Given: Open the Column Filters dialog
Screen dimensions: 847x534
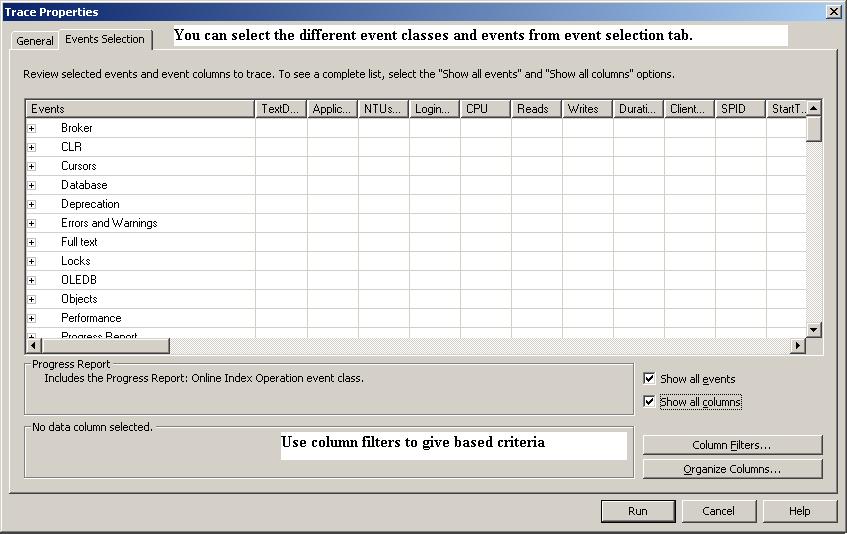Looking at the screenshot, I should coord(732,445).
